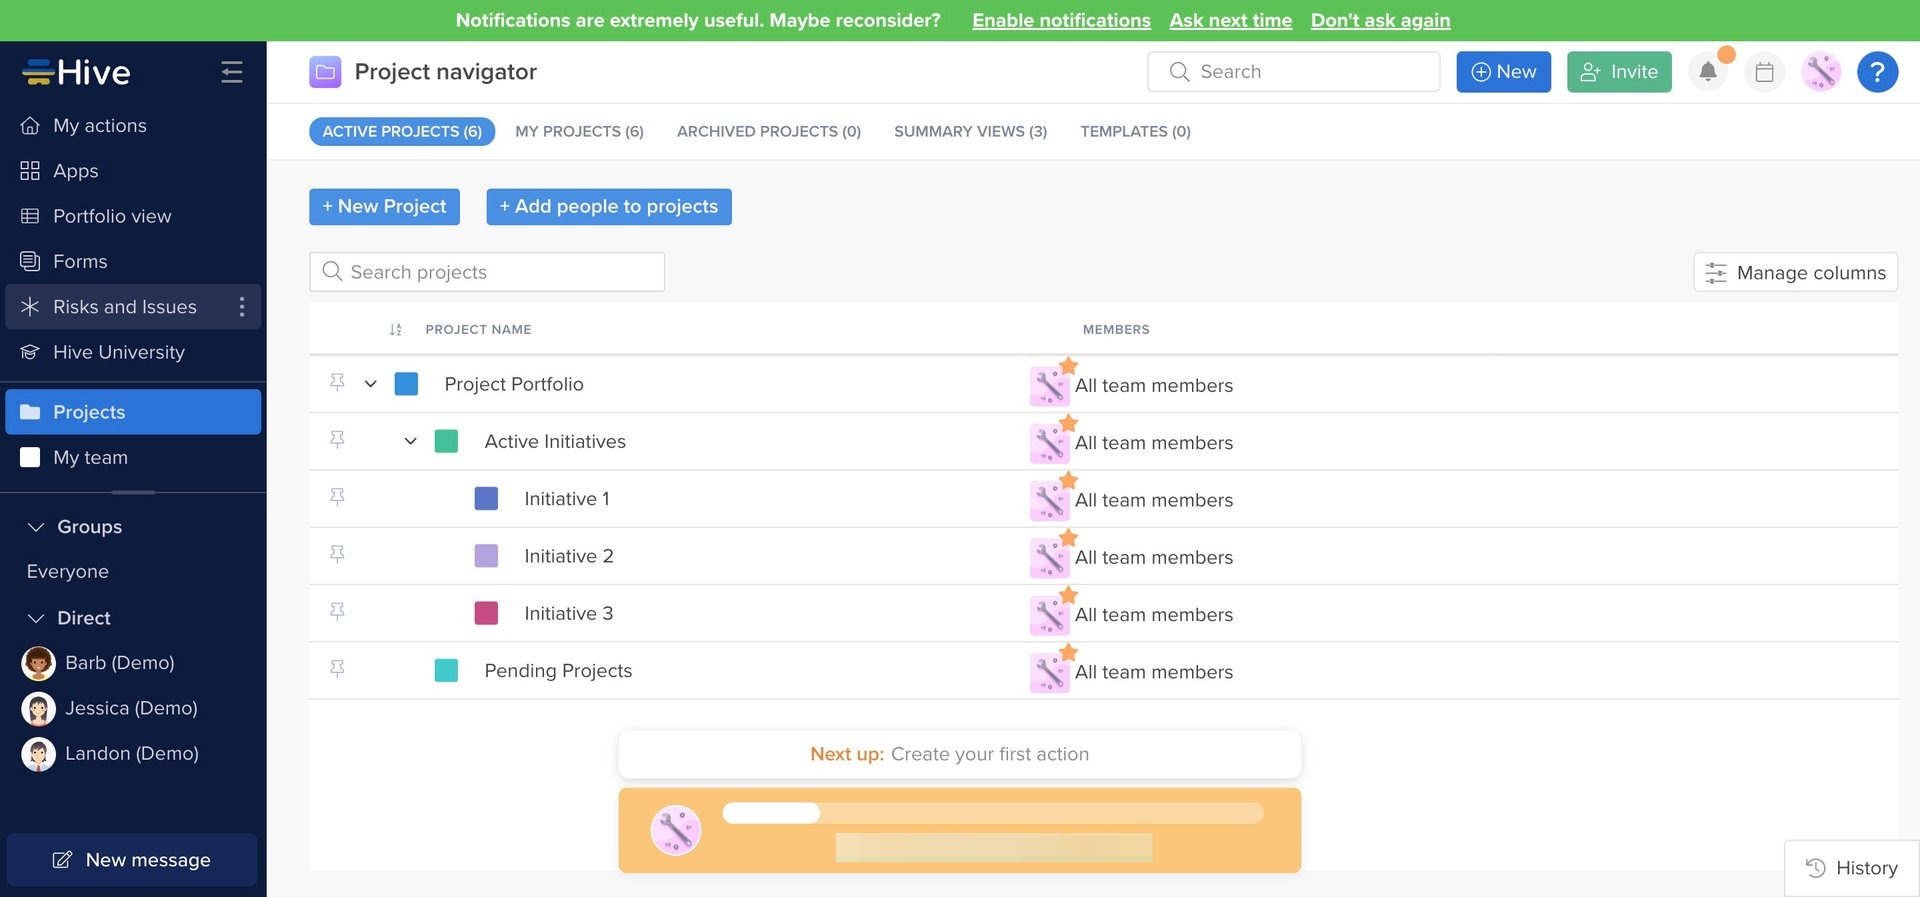Open Hive University in sidebar
Screen dimensions: 1920x897
[x=133, y=352]
